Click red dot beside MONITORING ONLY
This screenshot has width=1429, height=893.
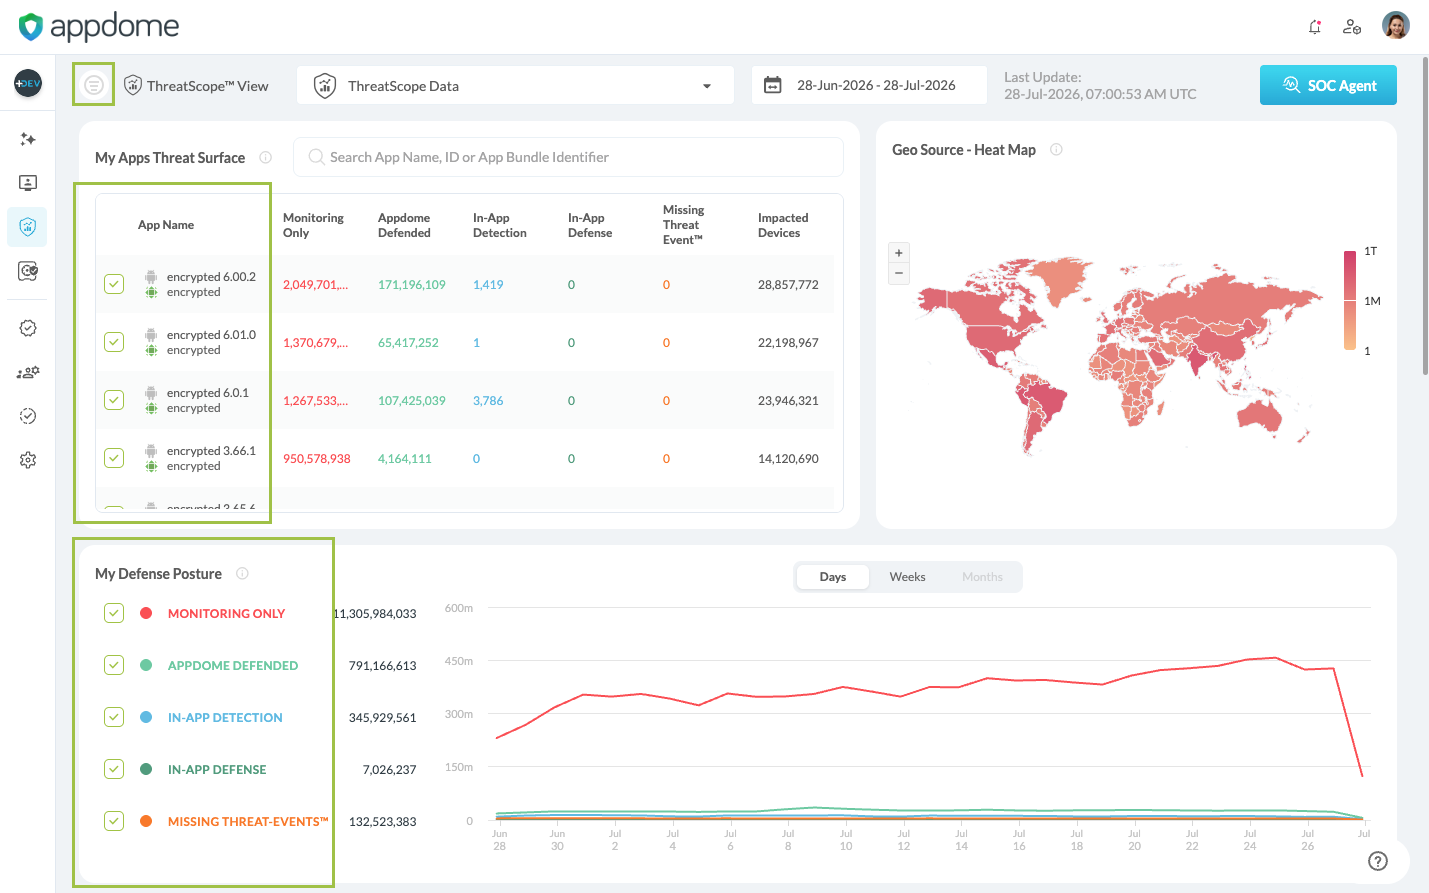(x=146, y=613)
